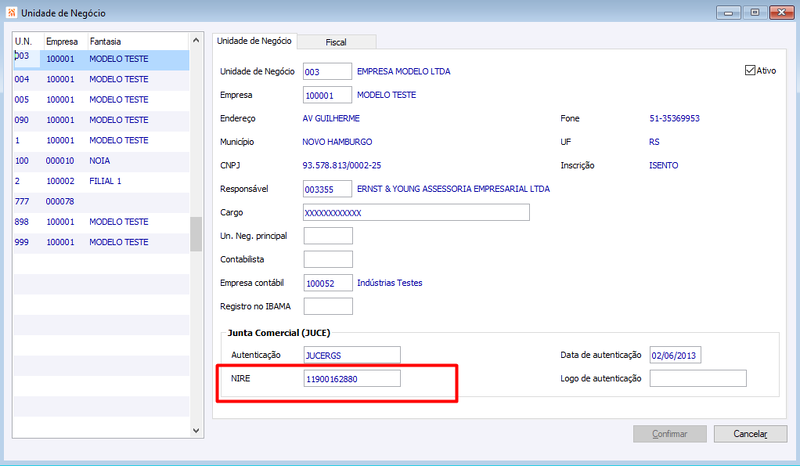This screenshot has width=800, height=466.
Task: Click the Contabilista input field
Action: tap(328, 259)
